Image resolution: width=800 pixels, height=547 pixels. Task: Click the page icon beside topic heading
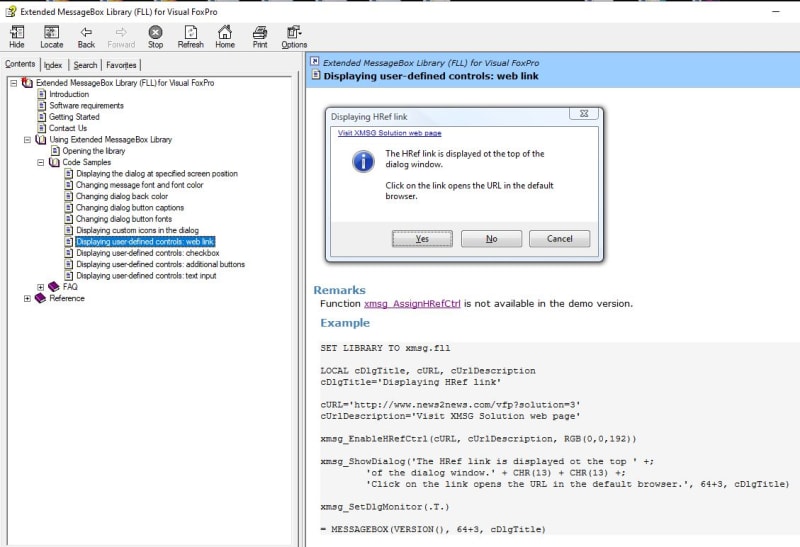(x=316, y=76)
